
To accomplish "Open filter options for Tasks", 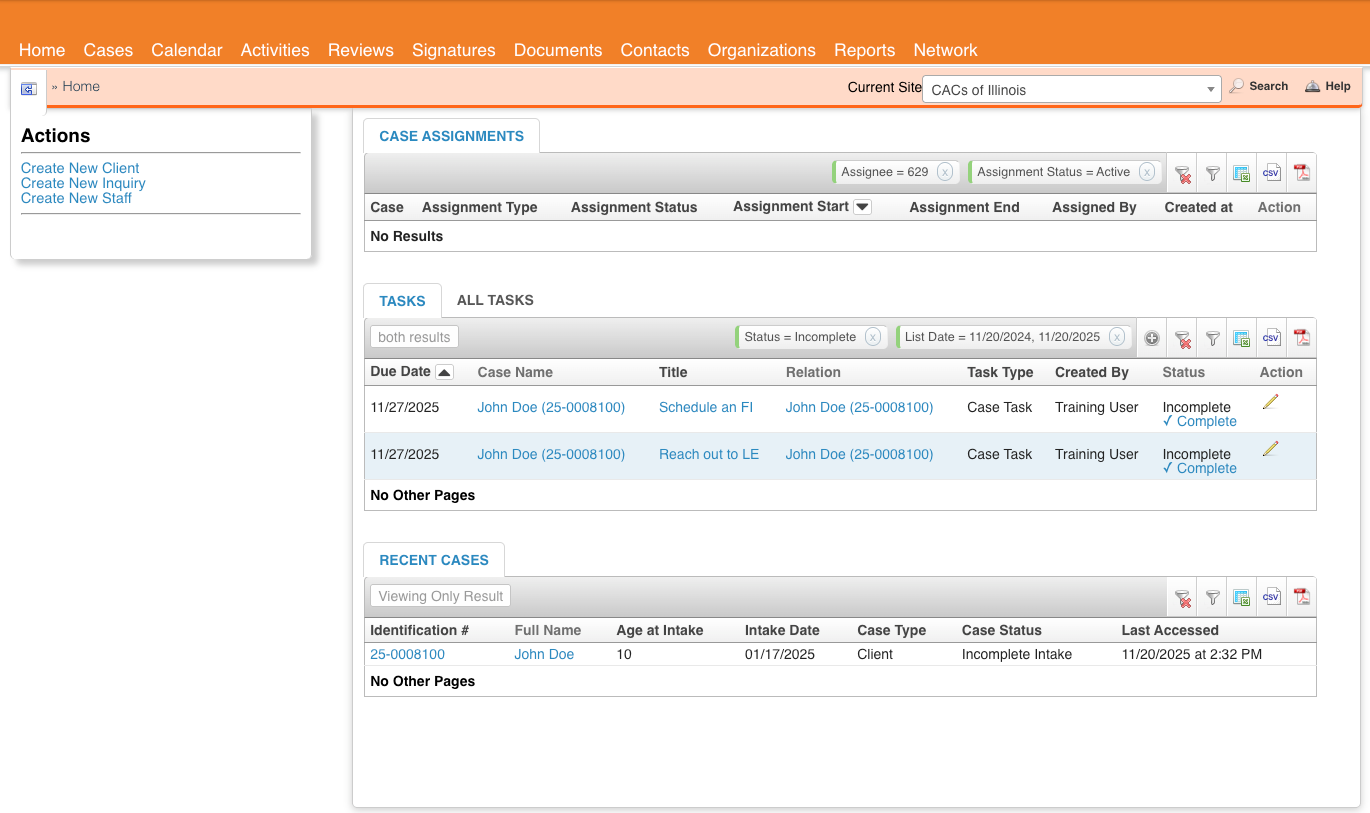I will 1212,339.
